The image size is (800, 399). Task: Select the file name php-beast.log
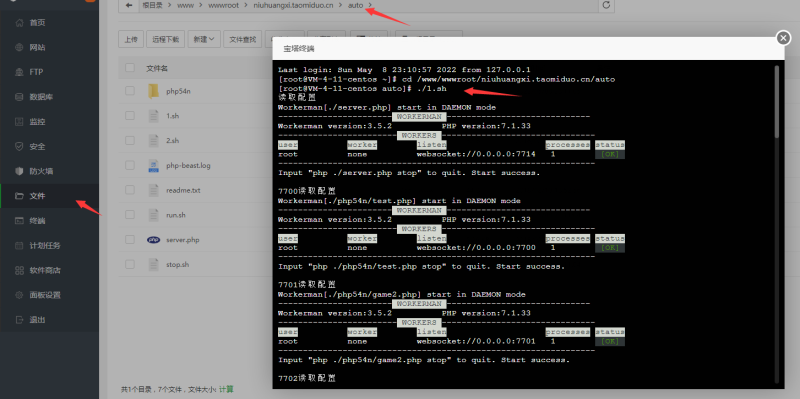pos(188,165)
